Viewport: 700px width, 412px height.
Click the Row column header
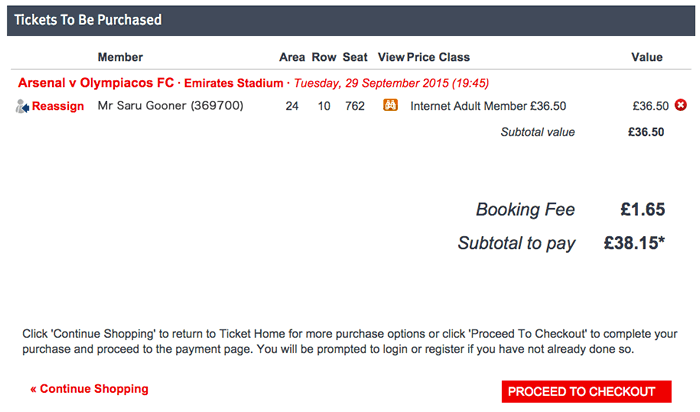pyautogui.click(x=324, y=57)
